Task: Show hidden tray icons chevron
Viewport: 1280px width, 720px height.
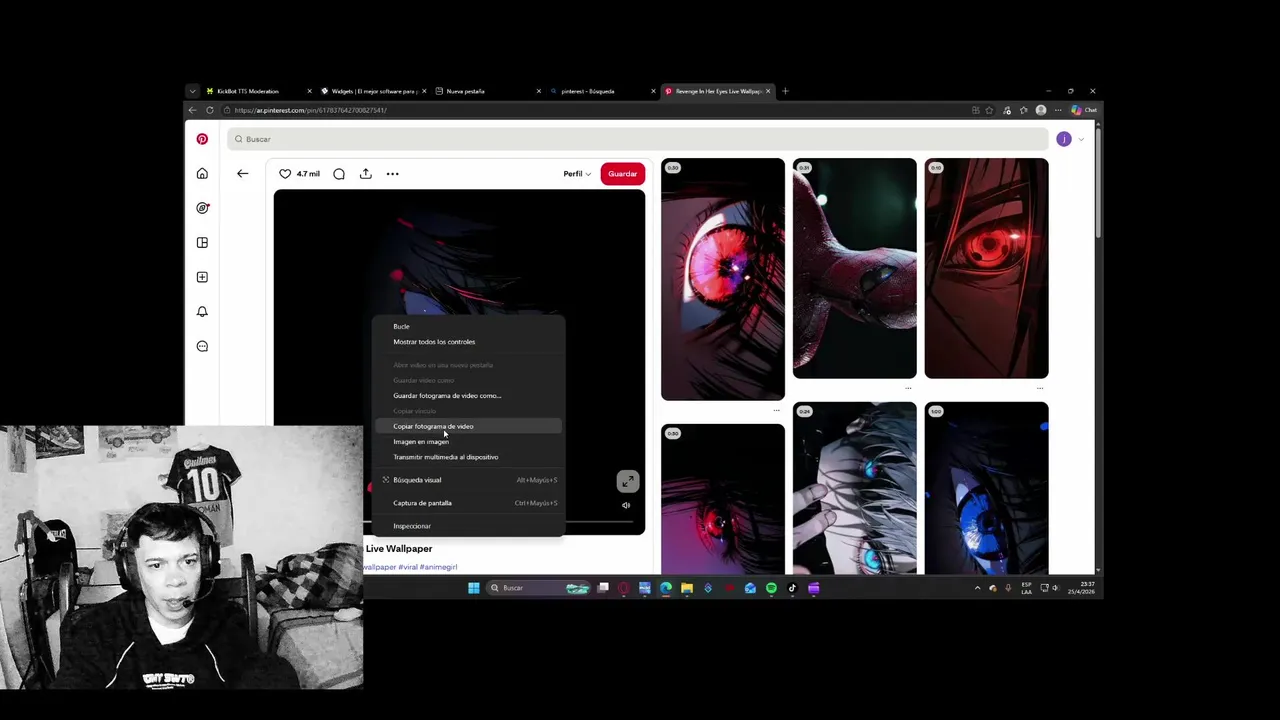Action: click(977, 588)
